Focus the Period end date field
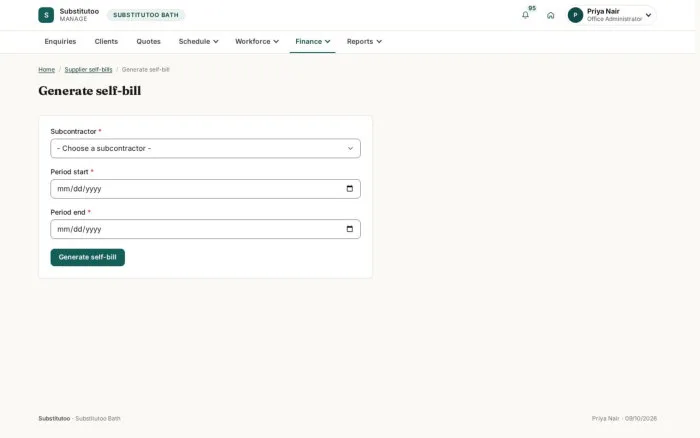700x438 pixels. click(x=205, y=229)
